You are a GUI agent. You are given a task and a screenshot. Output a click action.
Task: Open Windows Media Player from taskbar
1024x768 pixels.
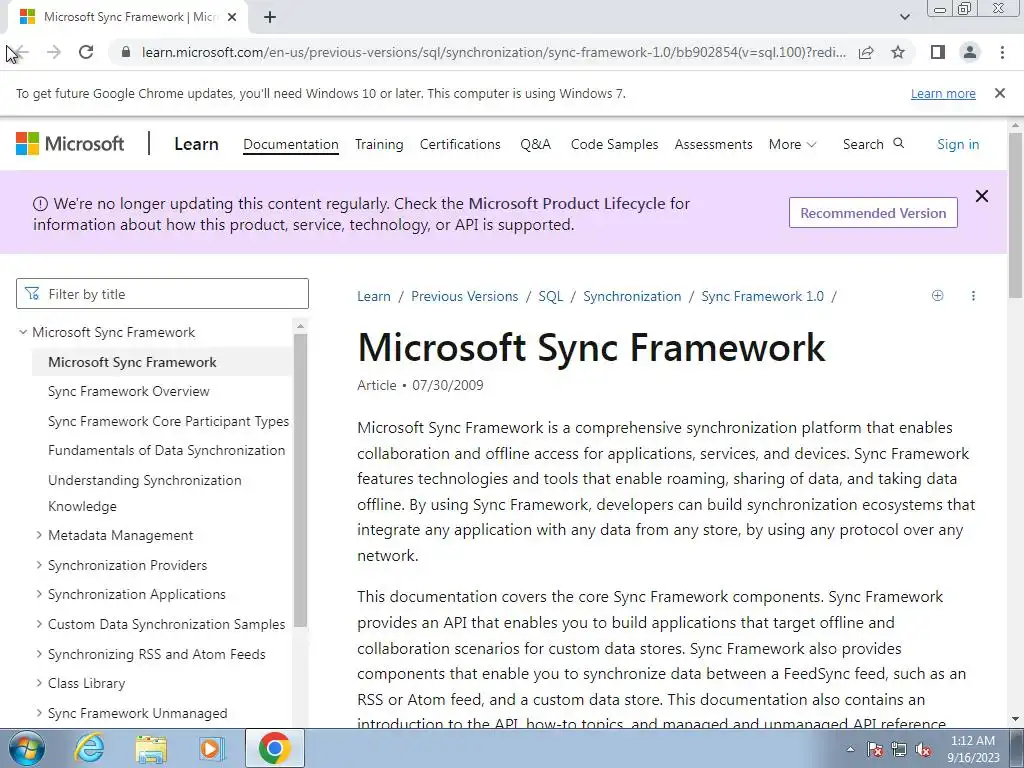tap(212, 749)
